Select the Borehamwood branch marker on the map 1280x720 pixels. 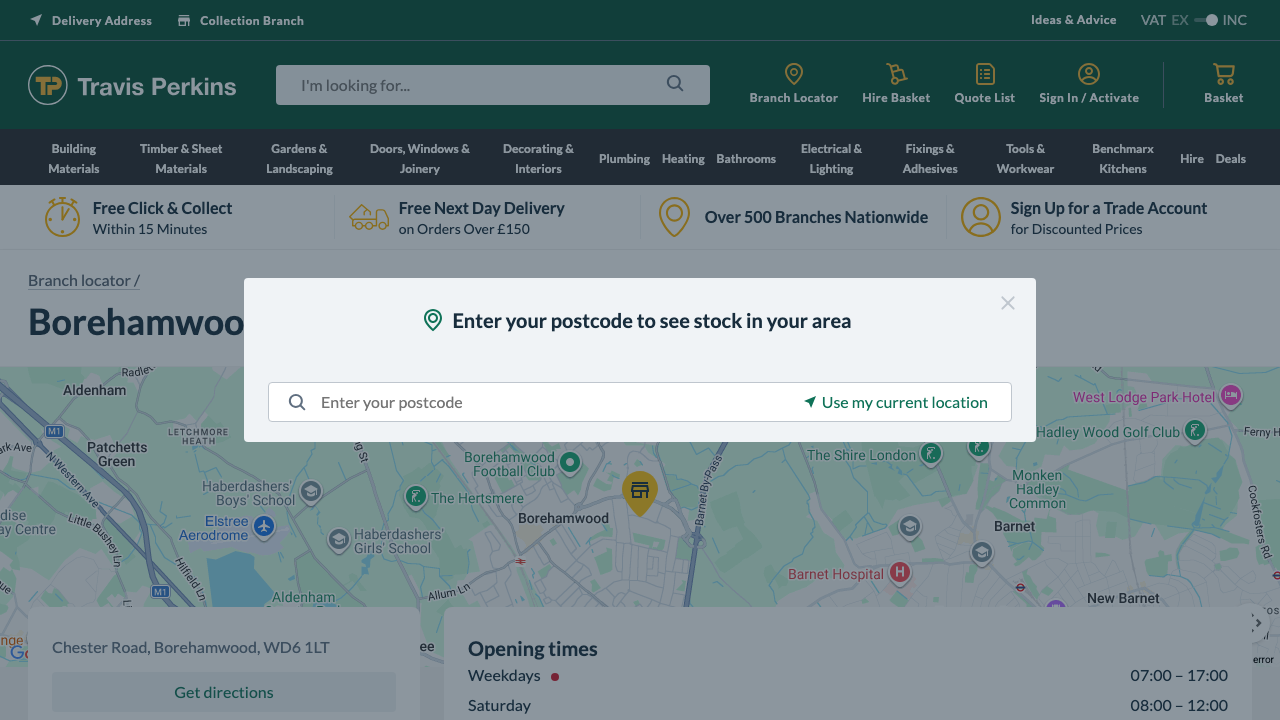click(x=640, y=492)
